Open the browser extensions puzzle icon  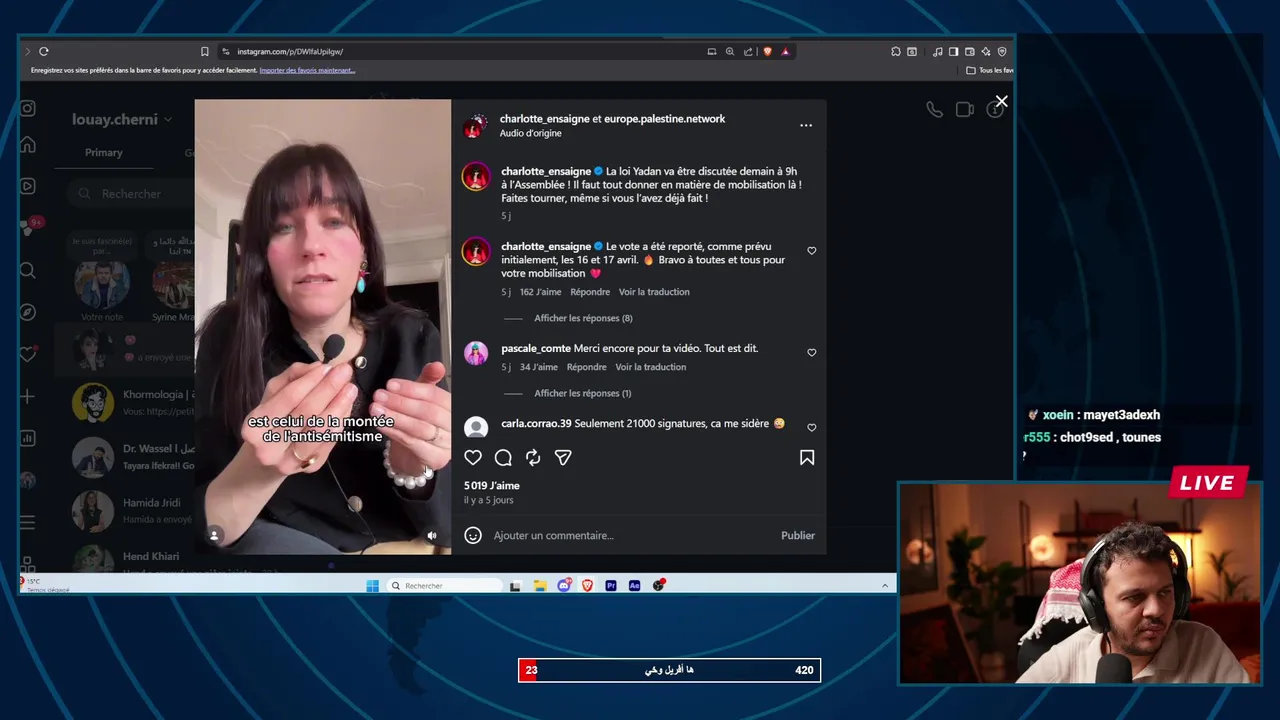point(896,51)
